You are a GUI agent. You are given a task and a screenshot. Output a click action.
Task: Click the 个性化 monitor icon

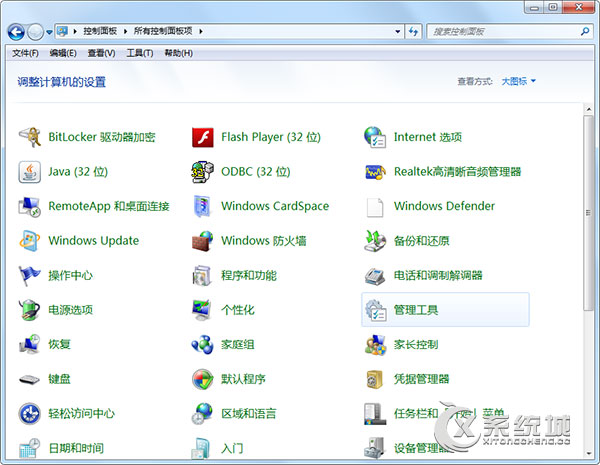click(202, 310)
